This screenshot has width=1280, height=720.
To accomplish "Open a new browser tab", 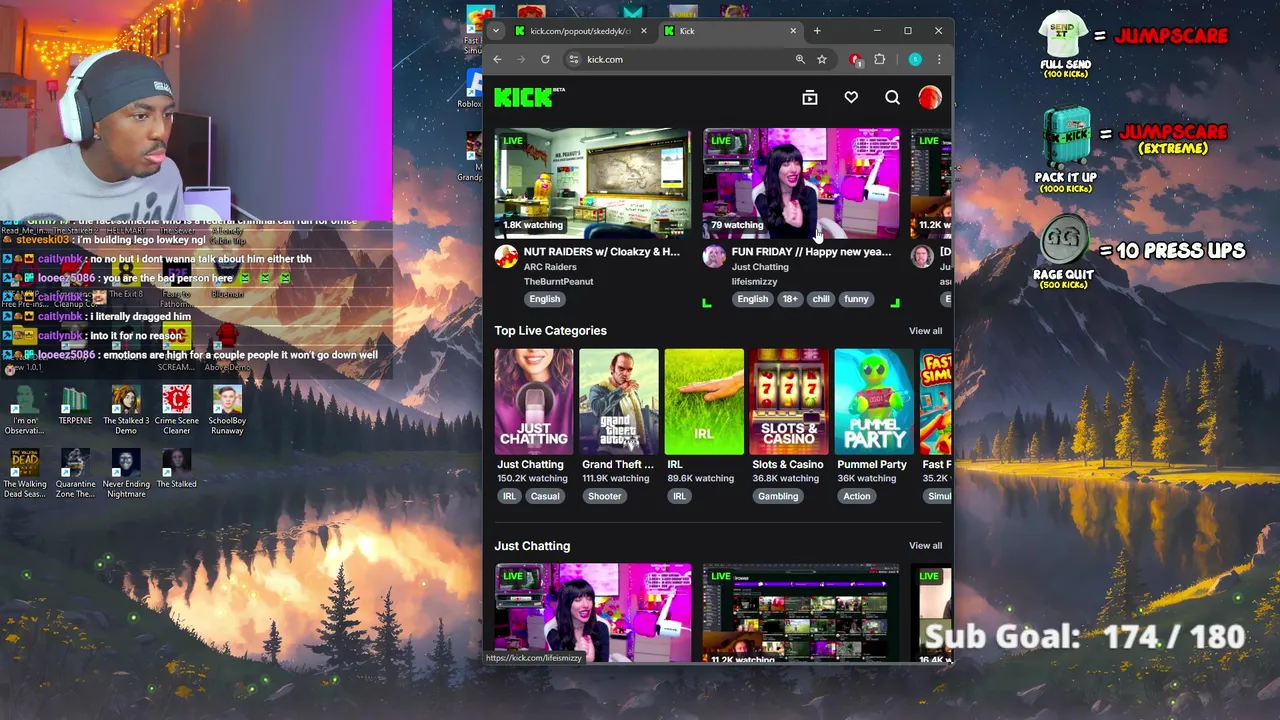I will click(817, 31).
